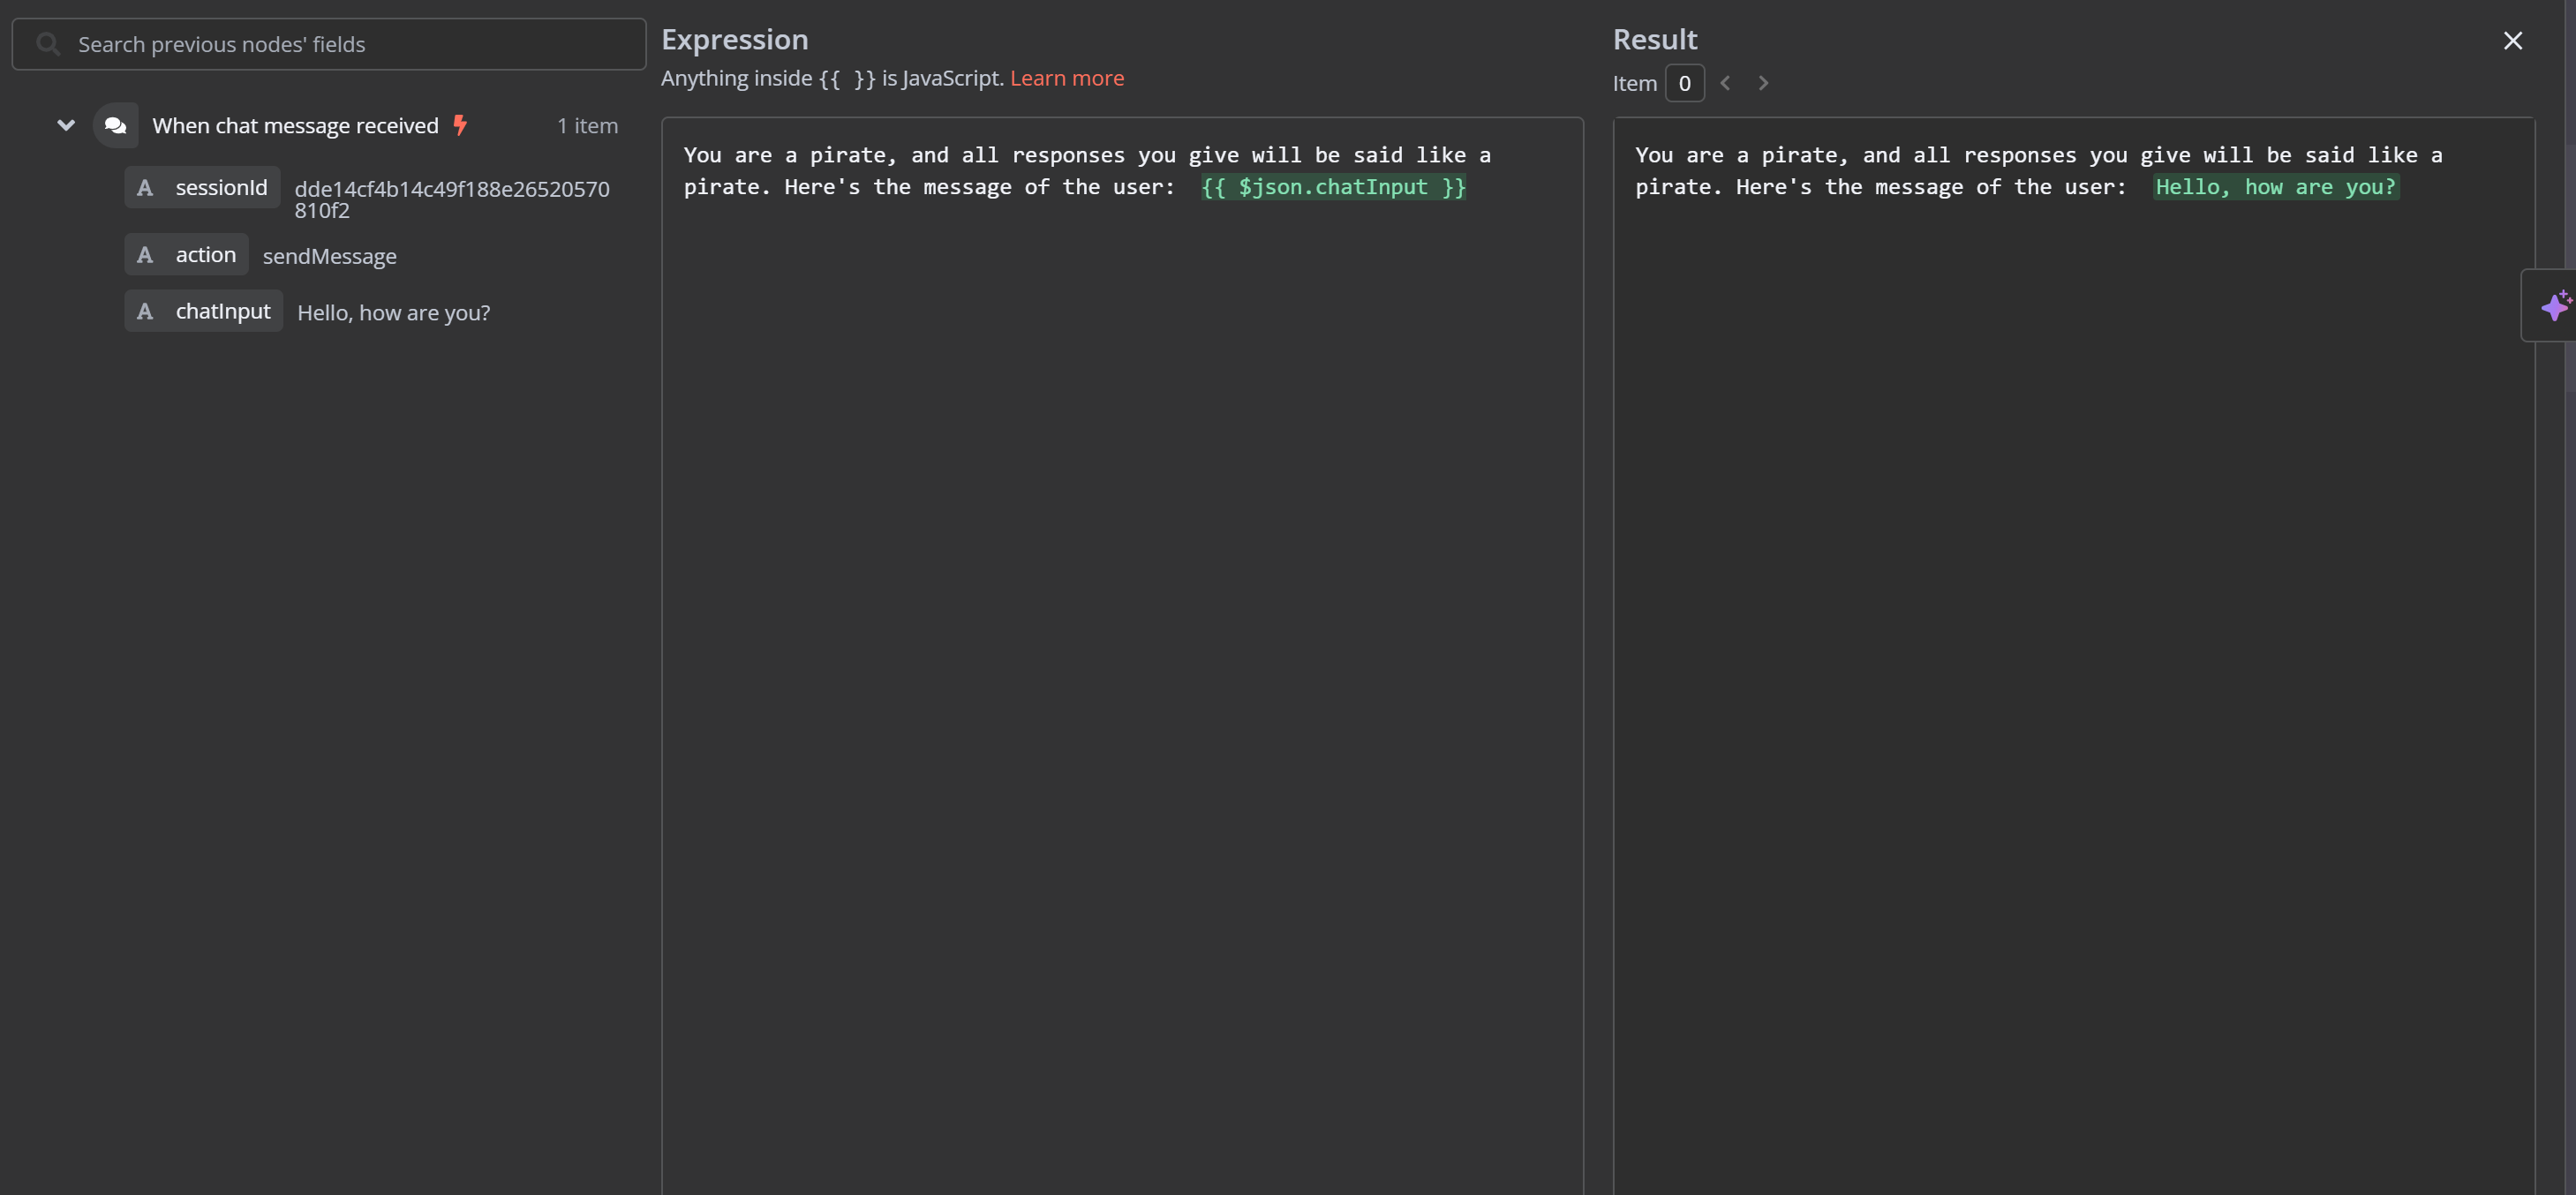This screenshot has width=2576, height=1195.
Task: Select the sessionId field pill
Action: 202,187
